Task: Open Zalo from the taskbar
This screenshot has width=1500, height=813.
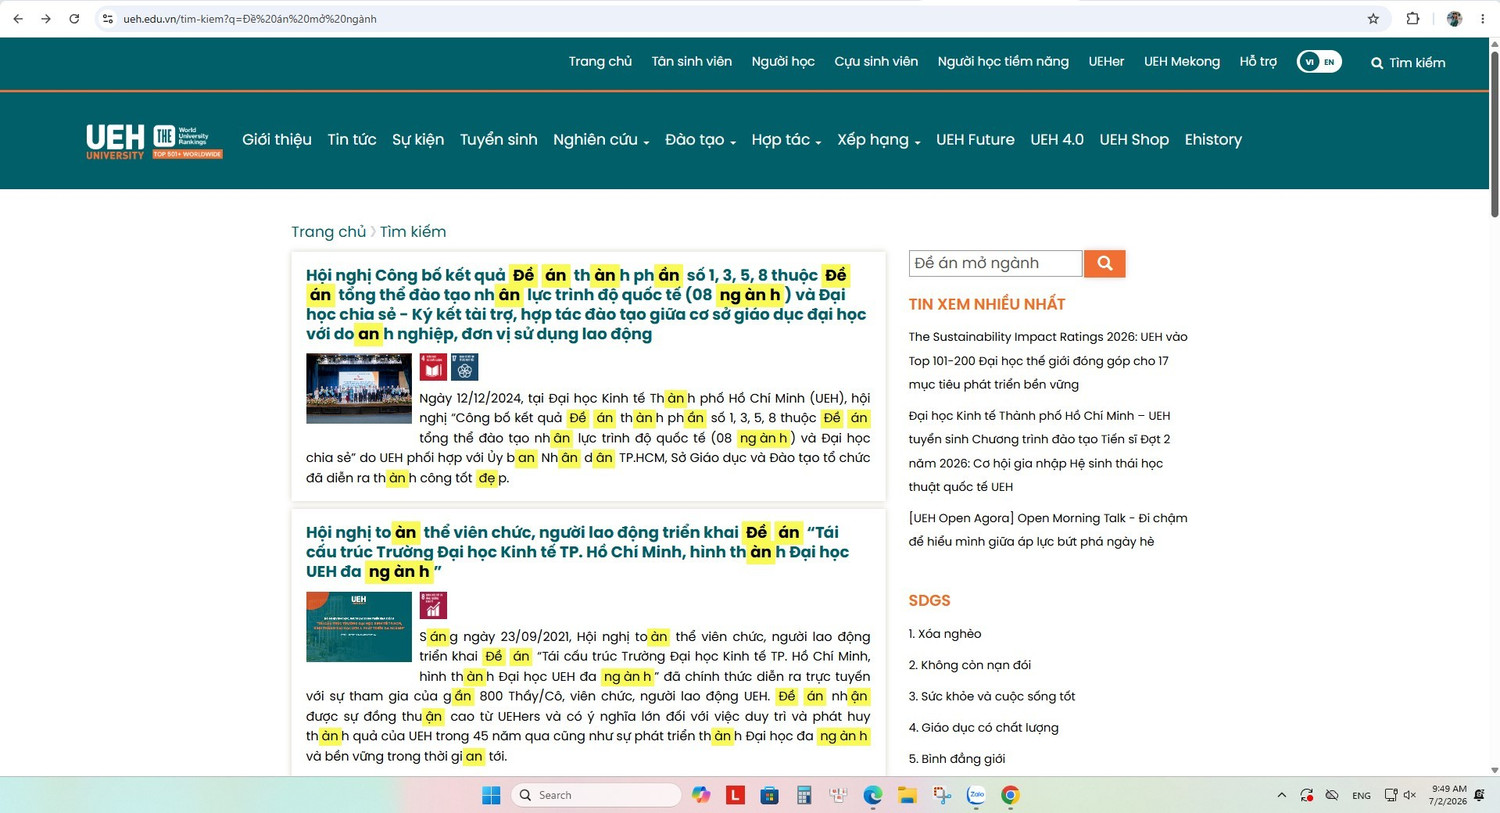Action: [976, 795]
